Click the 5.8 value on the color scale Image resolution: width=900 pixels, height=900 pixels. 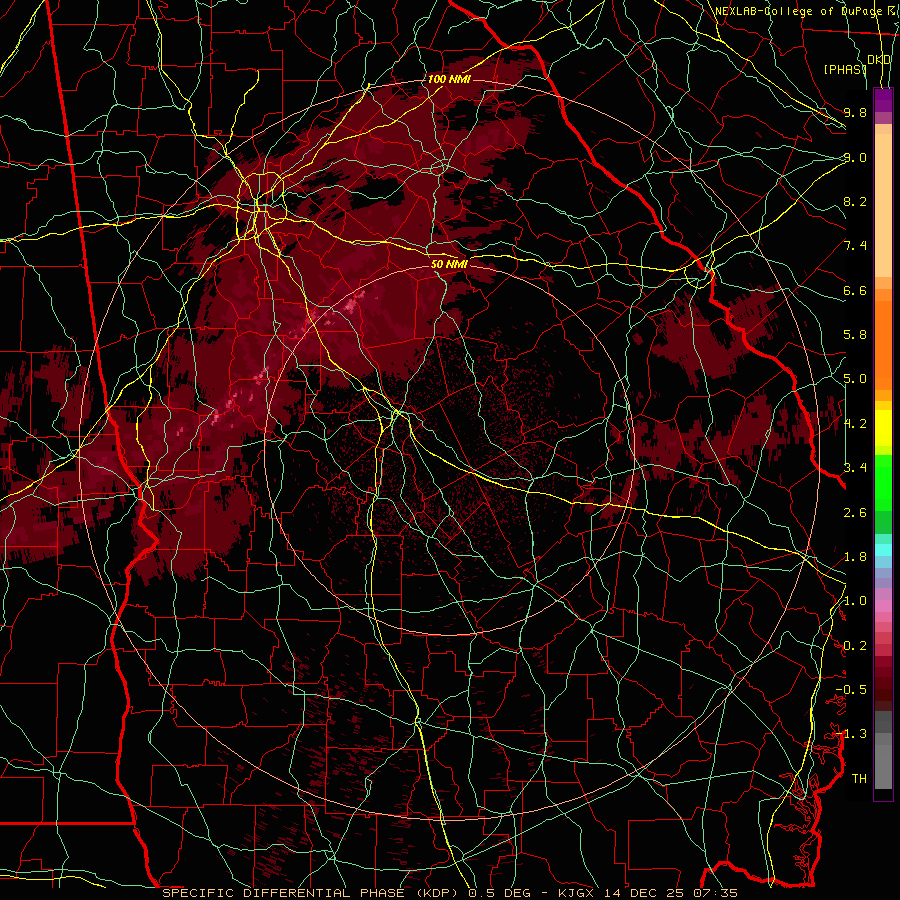855,335
